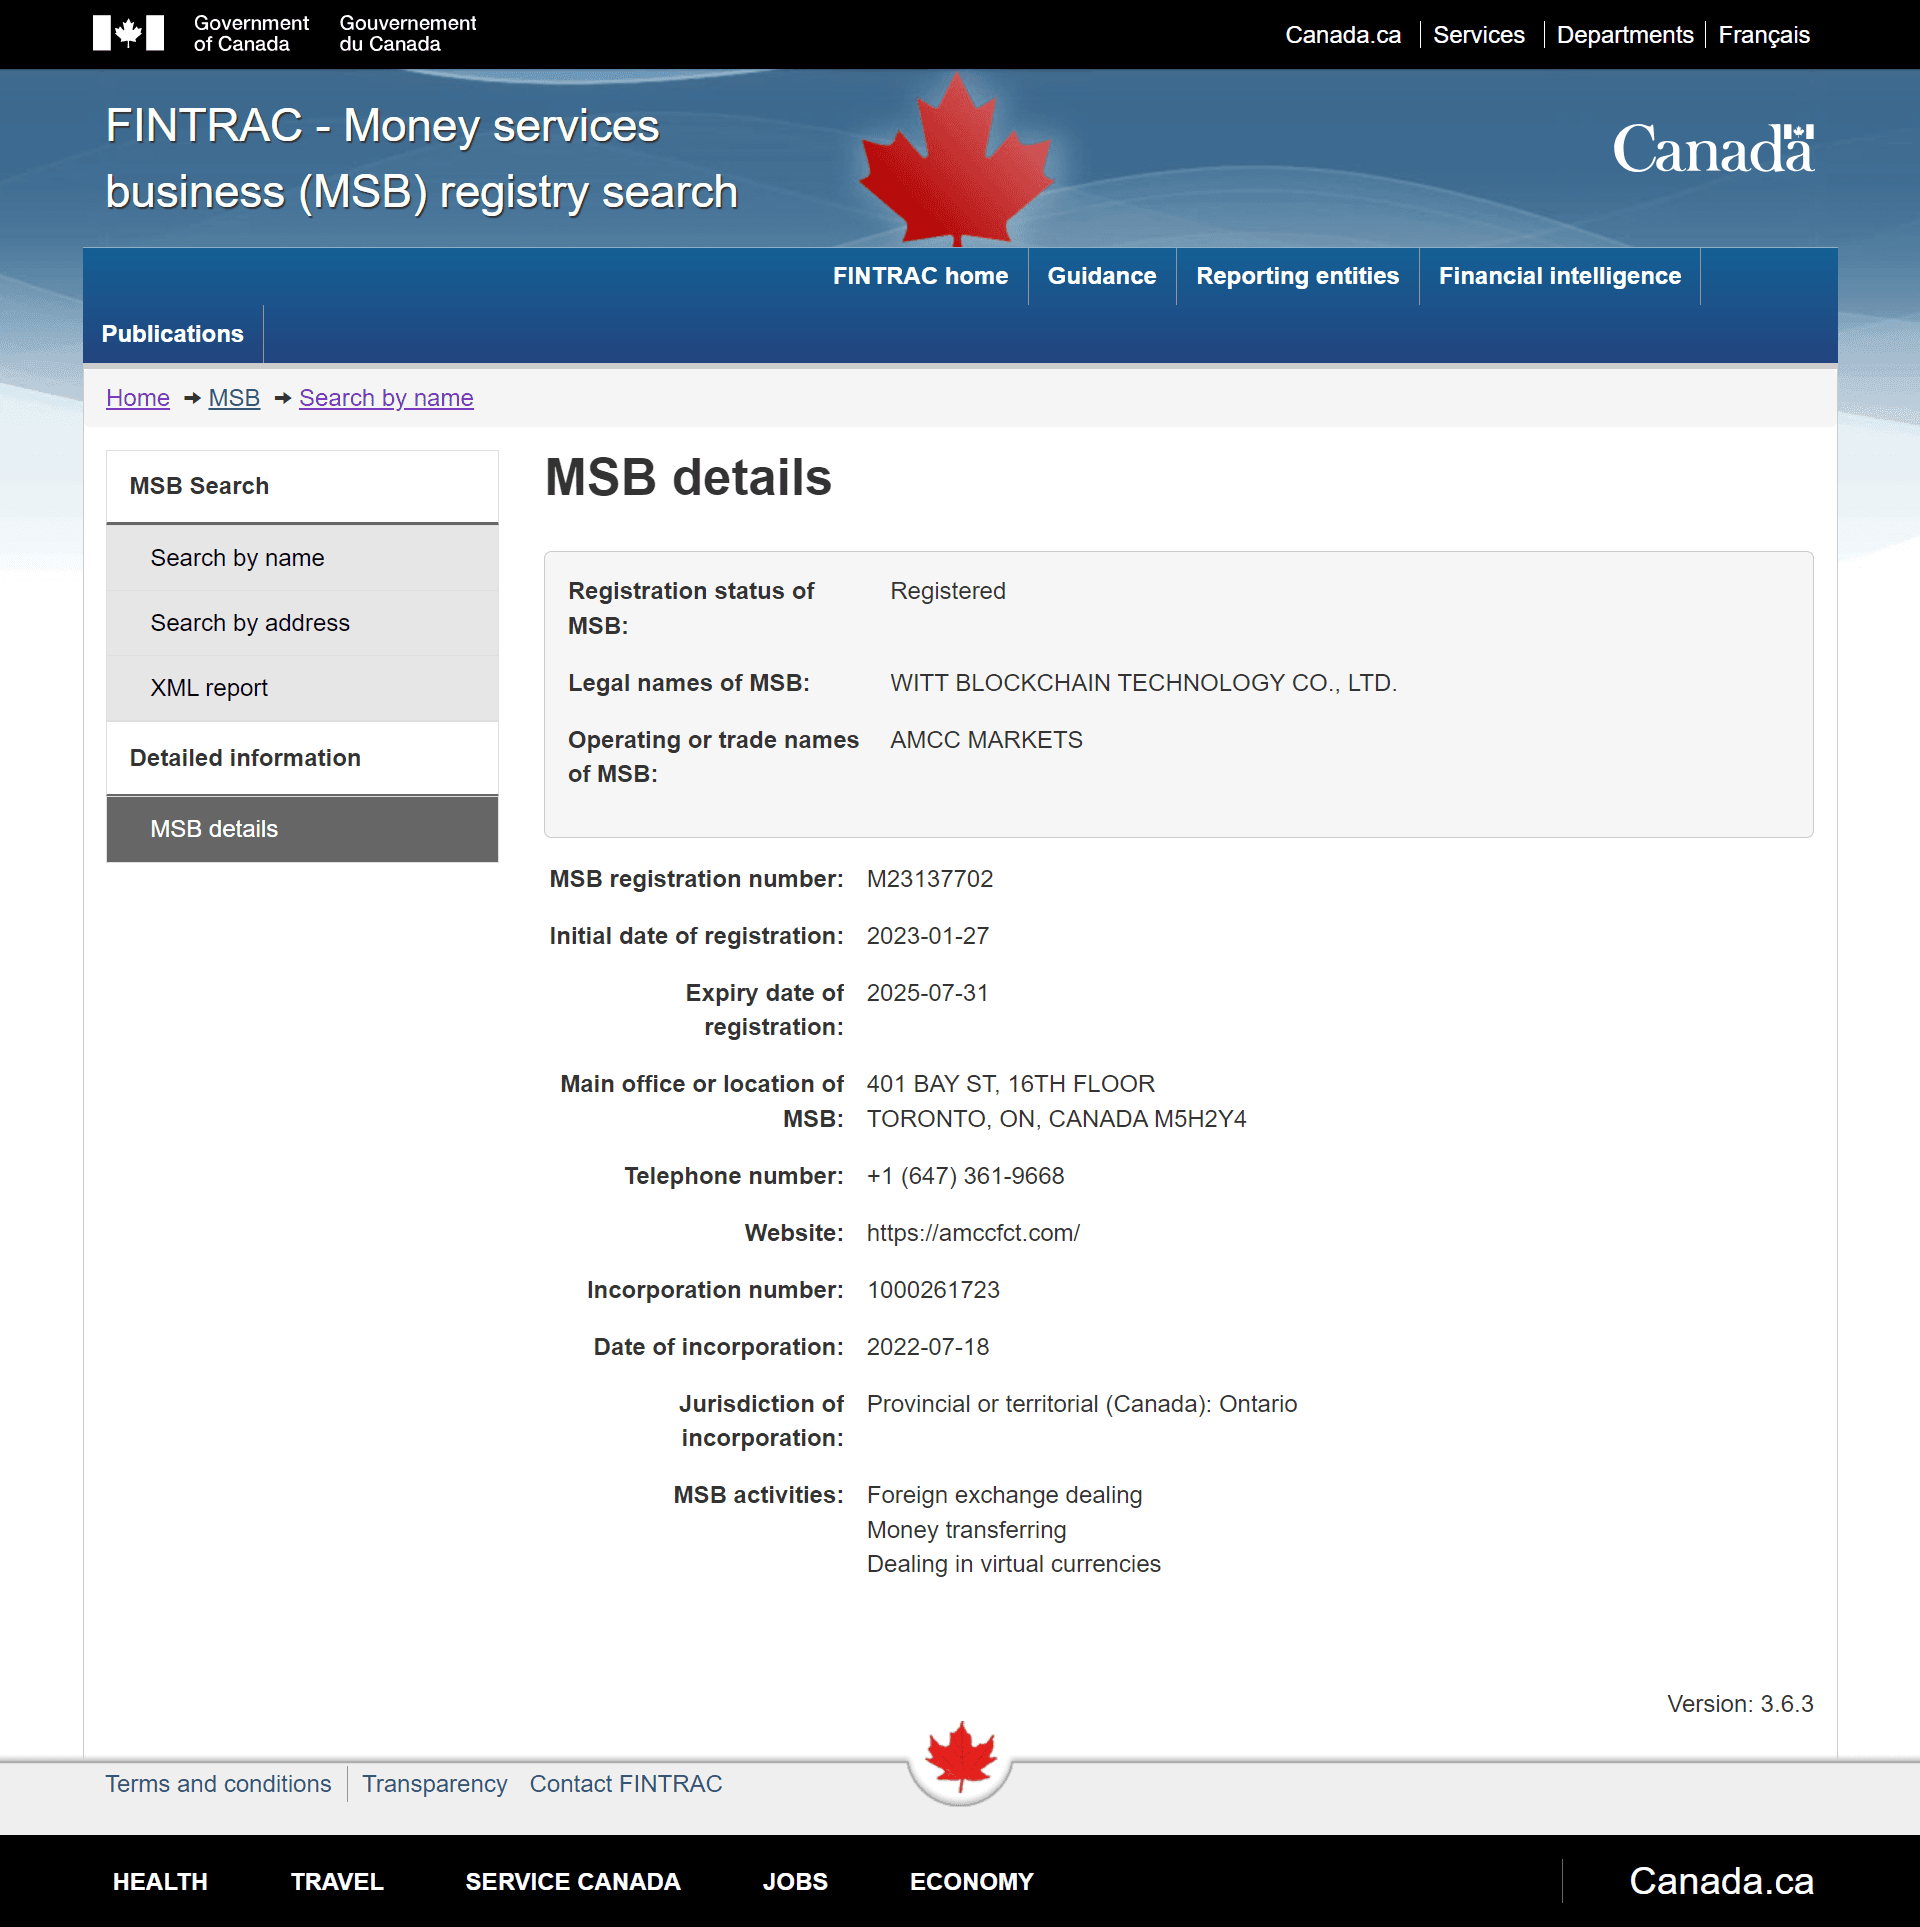
Task: Click registration number M23137702
Action: point(929,879)
